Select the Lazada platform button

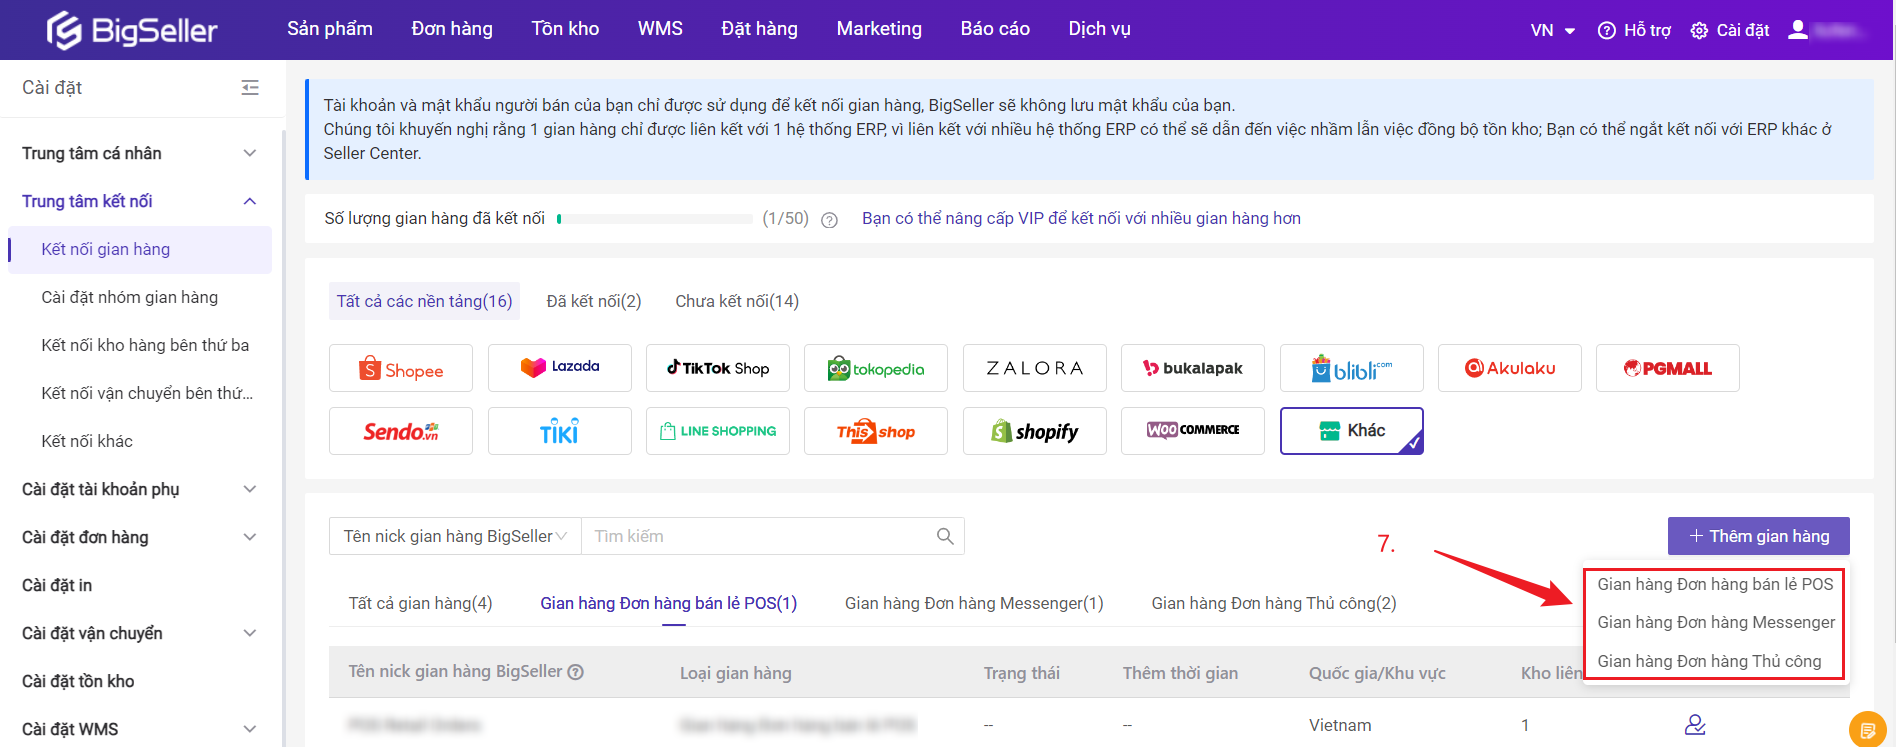pos(560,368)
